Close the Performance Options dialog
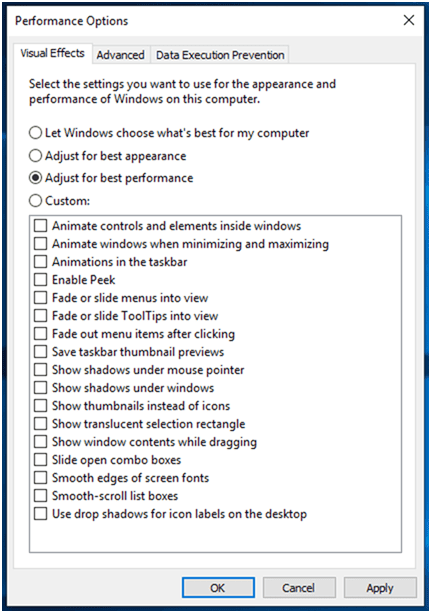 (x=409, y=20)
